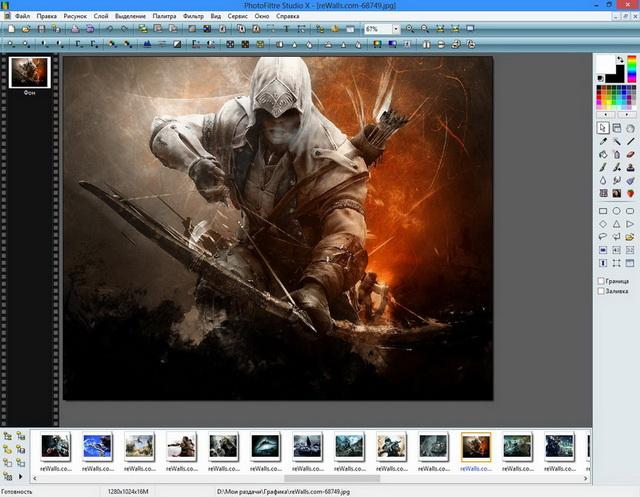Choose the lasso selection shape
Image resolution: width=640 pixels, height=497 pixels.
tap(603, 237)
